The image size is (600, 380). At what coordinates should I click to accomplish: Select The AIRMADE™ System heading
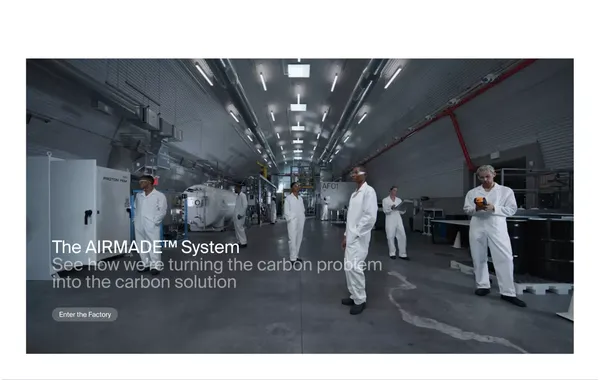pyautogui.click(x=145, y=247)
